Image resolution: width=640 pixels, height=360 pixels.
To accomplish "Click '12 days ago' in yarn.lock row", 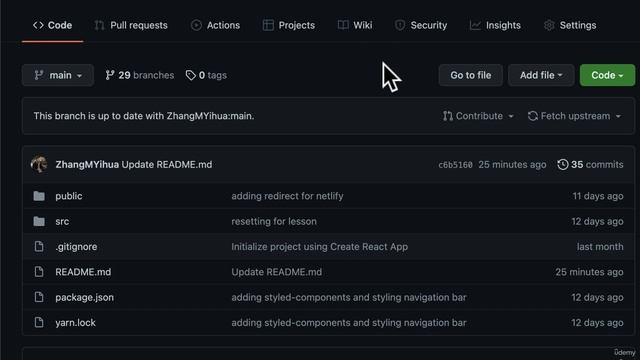I will point(597,322).
